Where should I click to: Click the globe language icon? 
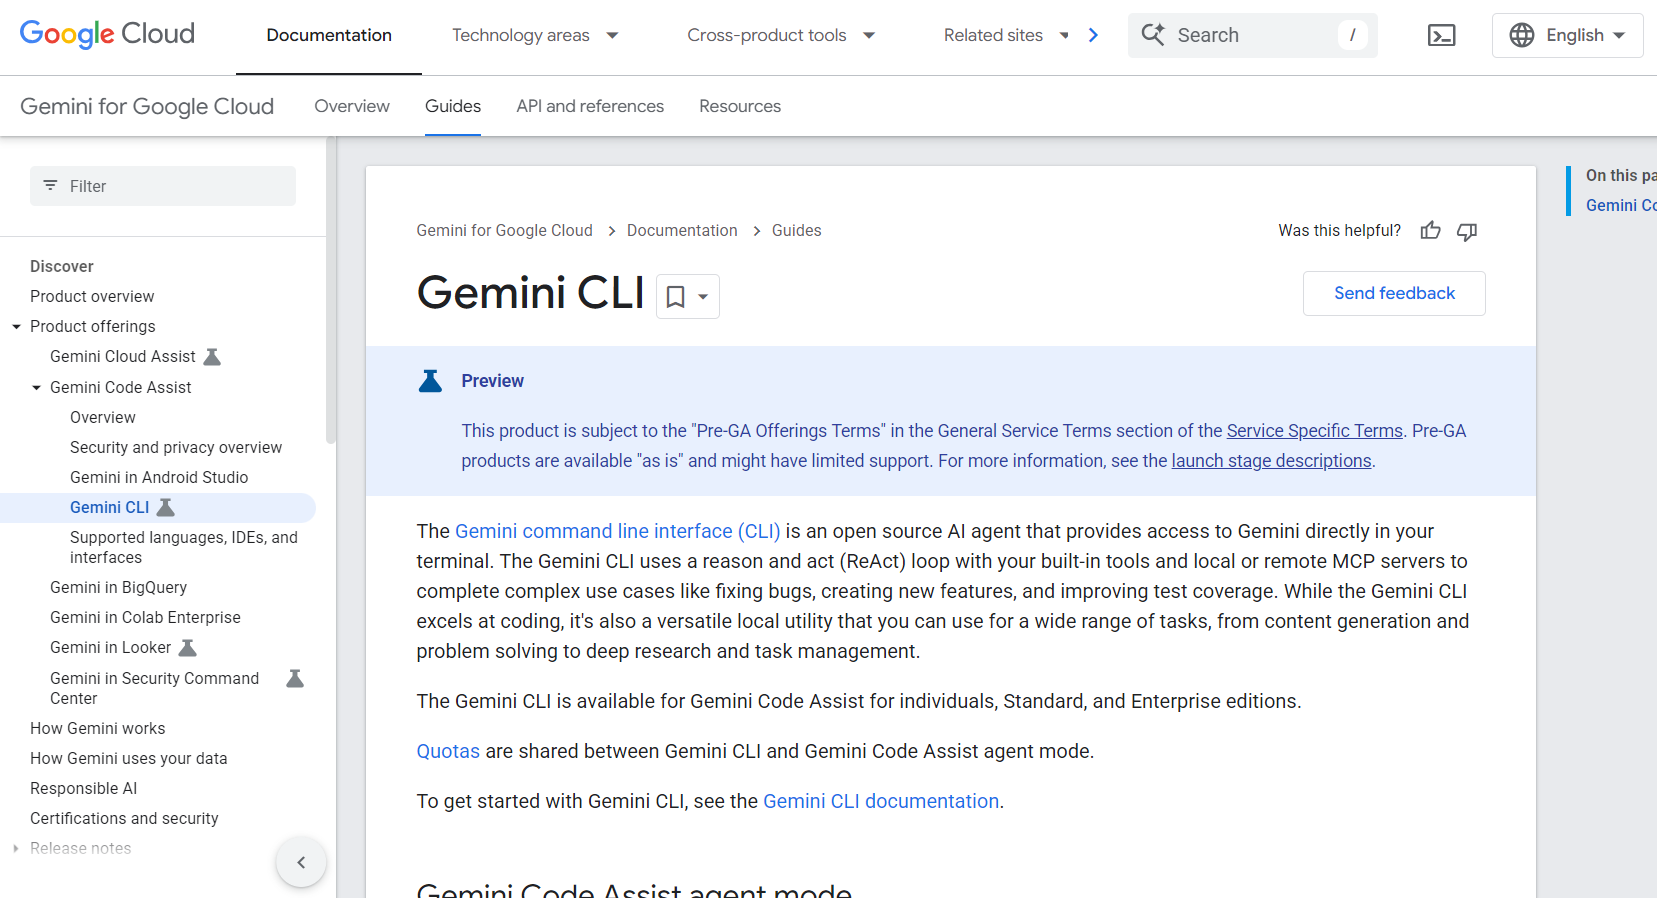[1522, 35]
